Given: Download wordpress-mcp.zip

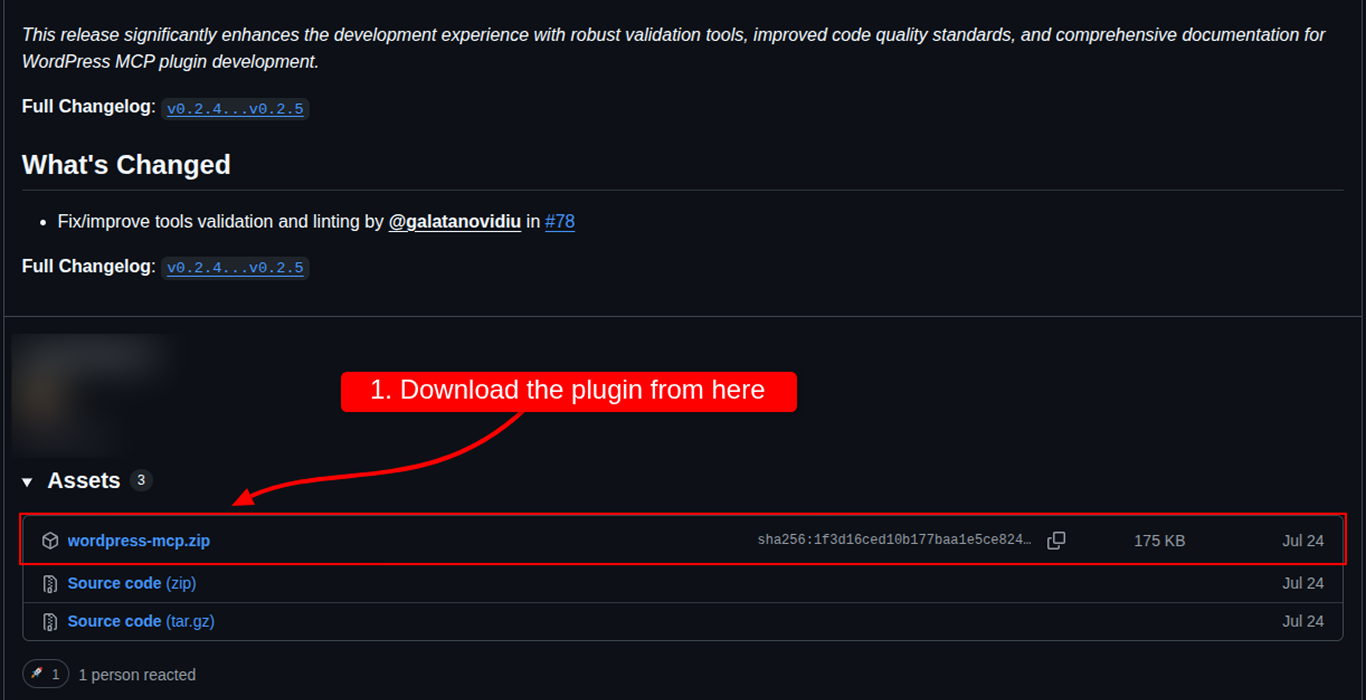Looking at the screenshot, I should 138,540.
